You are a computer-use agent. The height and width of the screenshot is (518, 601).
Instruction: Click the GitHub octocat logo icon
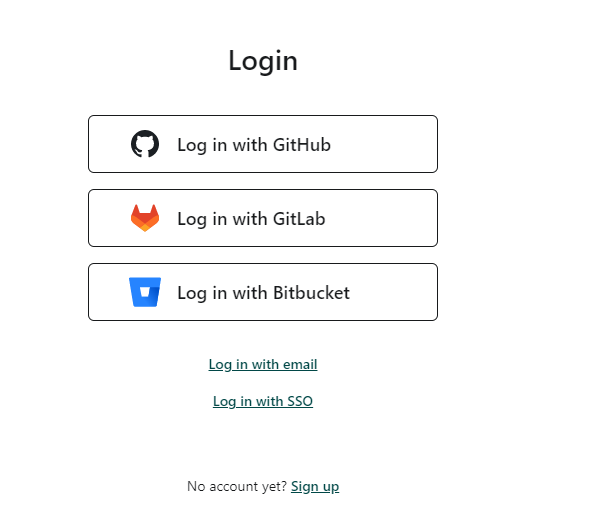pyautogui.click(x=145, y=144)
